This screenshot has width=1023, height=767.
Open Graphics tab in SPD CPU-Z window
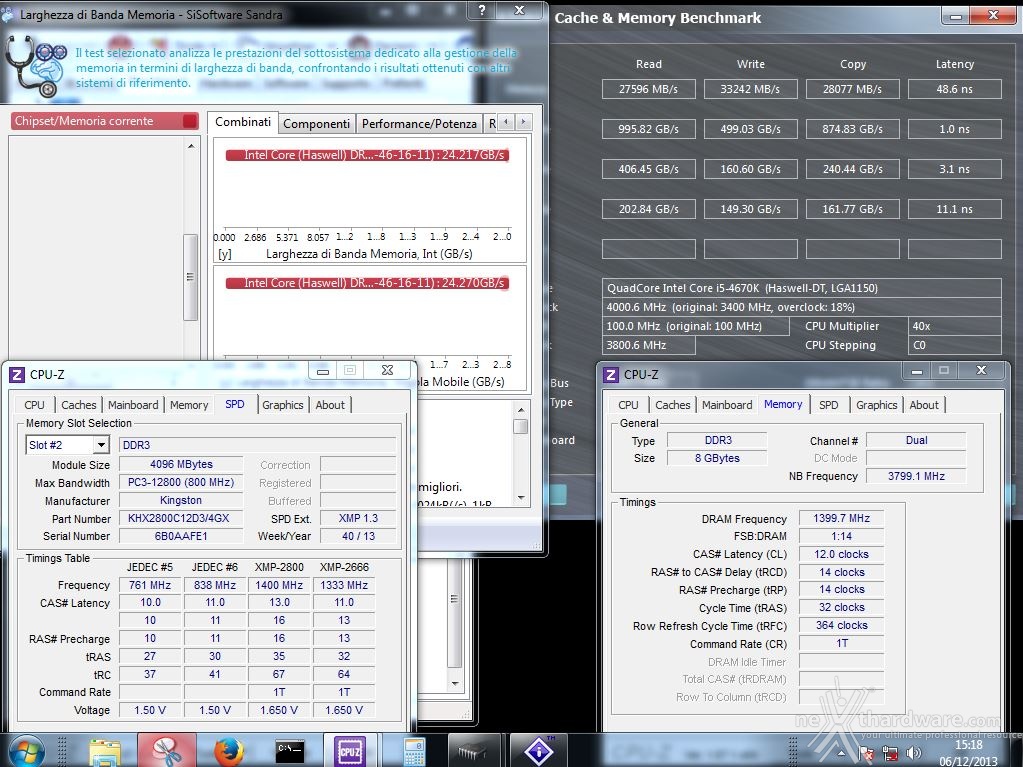pyautogui.click(x=282, y=404)
